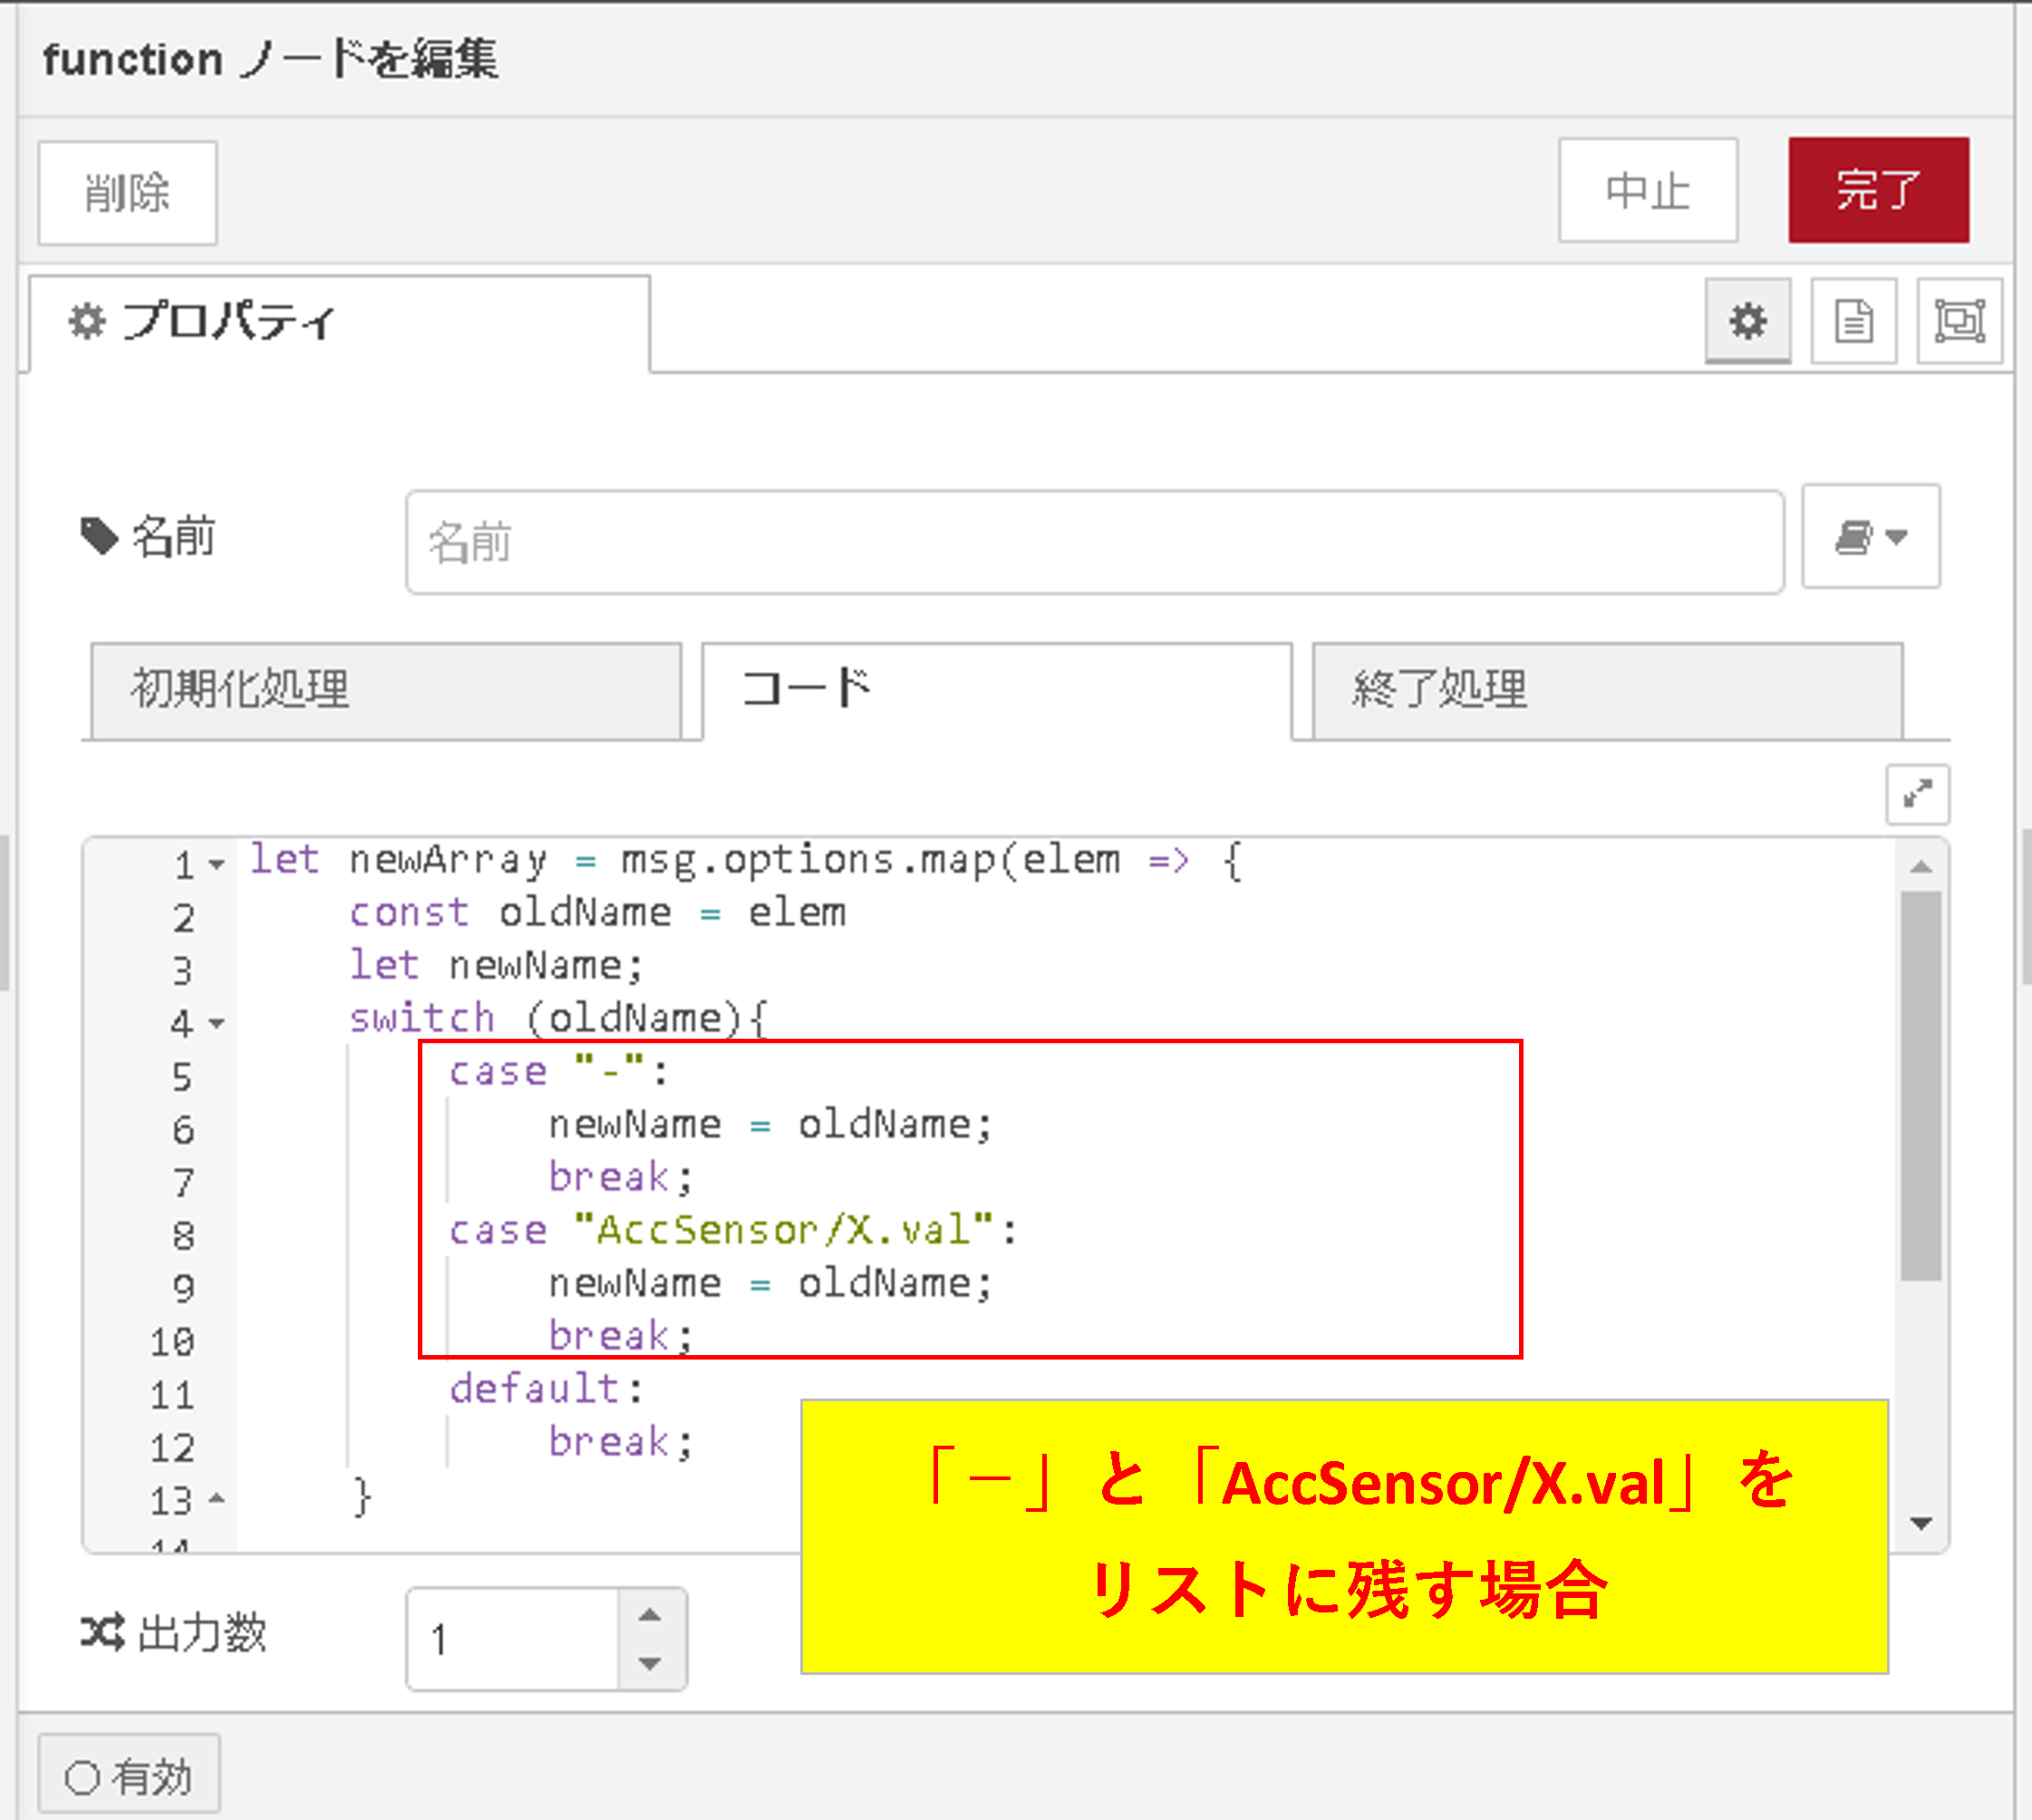Click line number 8 in the gutter
This screenshot has width=2032, height=1820.
pyautogui.click(x=183, y=1236)
